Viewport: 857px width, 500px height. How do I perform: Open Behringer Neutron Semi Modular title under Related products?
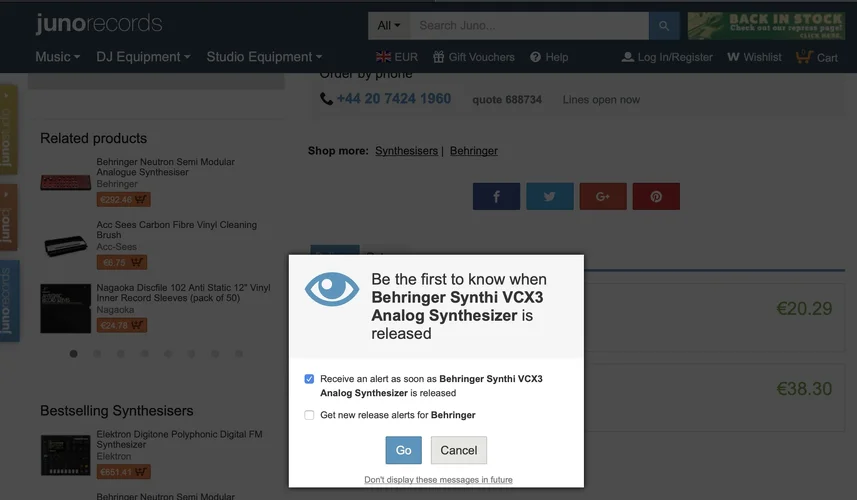pos(166,167)
